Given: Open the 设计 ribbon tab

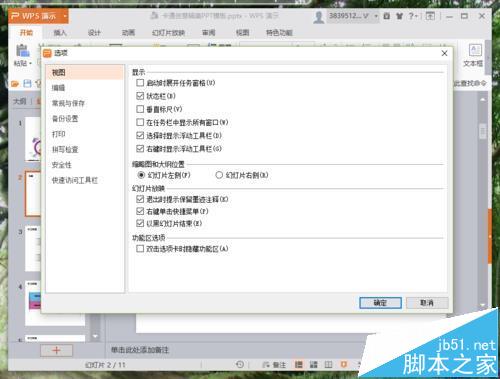Looking at the screenshot, I should [x=94, y=33].
